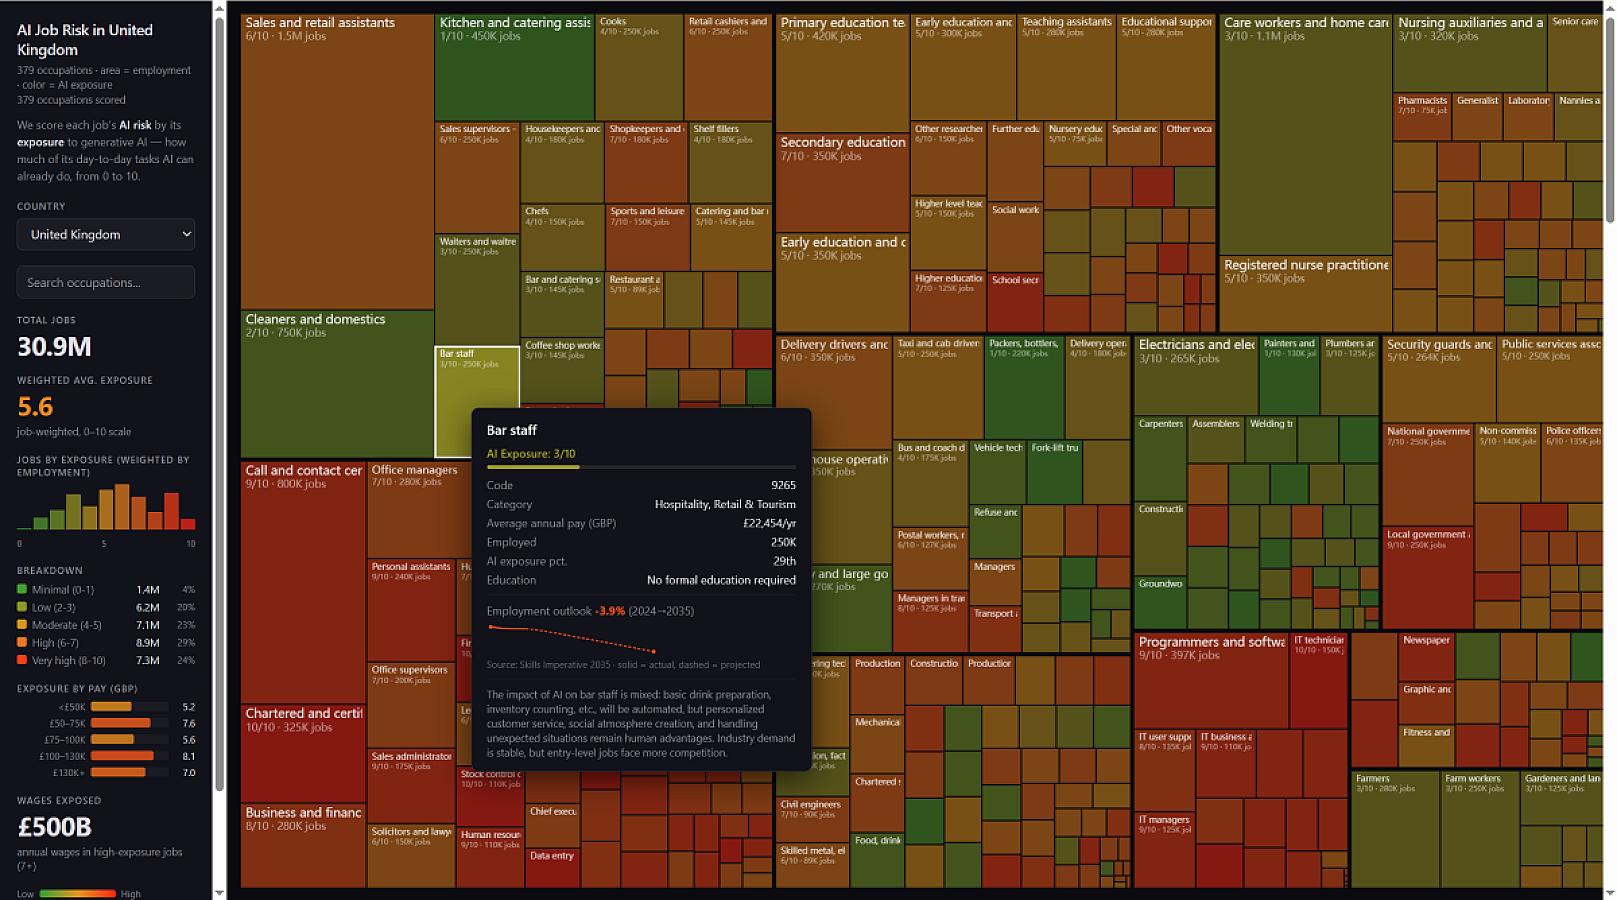Select the Newspaper tile
1617x900 pixels.
[1426, 656]
